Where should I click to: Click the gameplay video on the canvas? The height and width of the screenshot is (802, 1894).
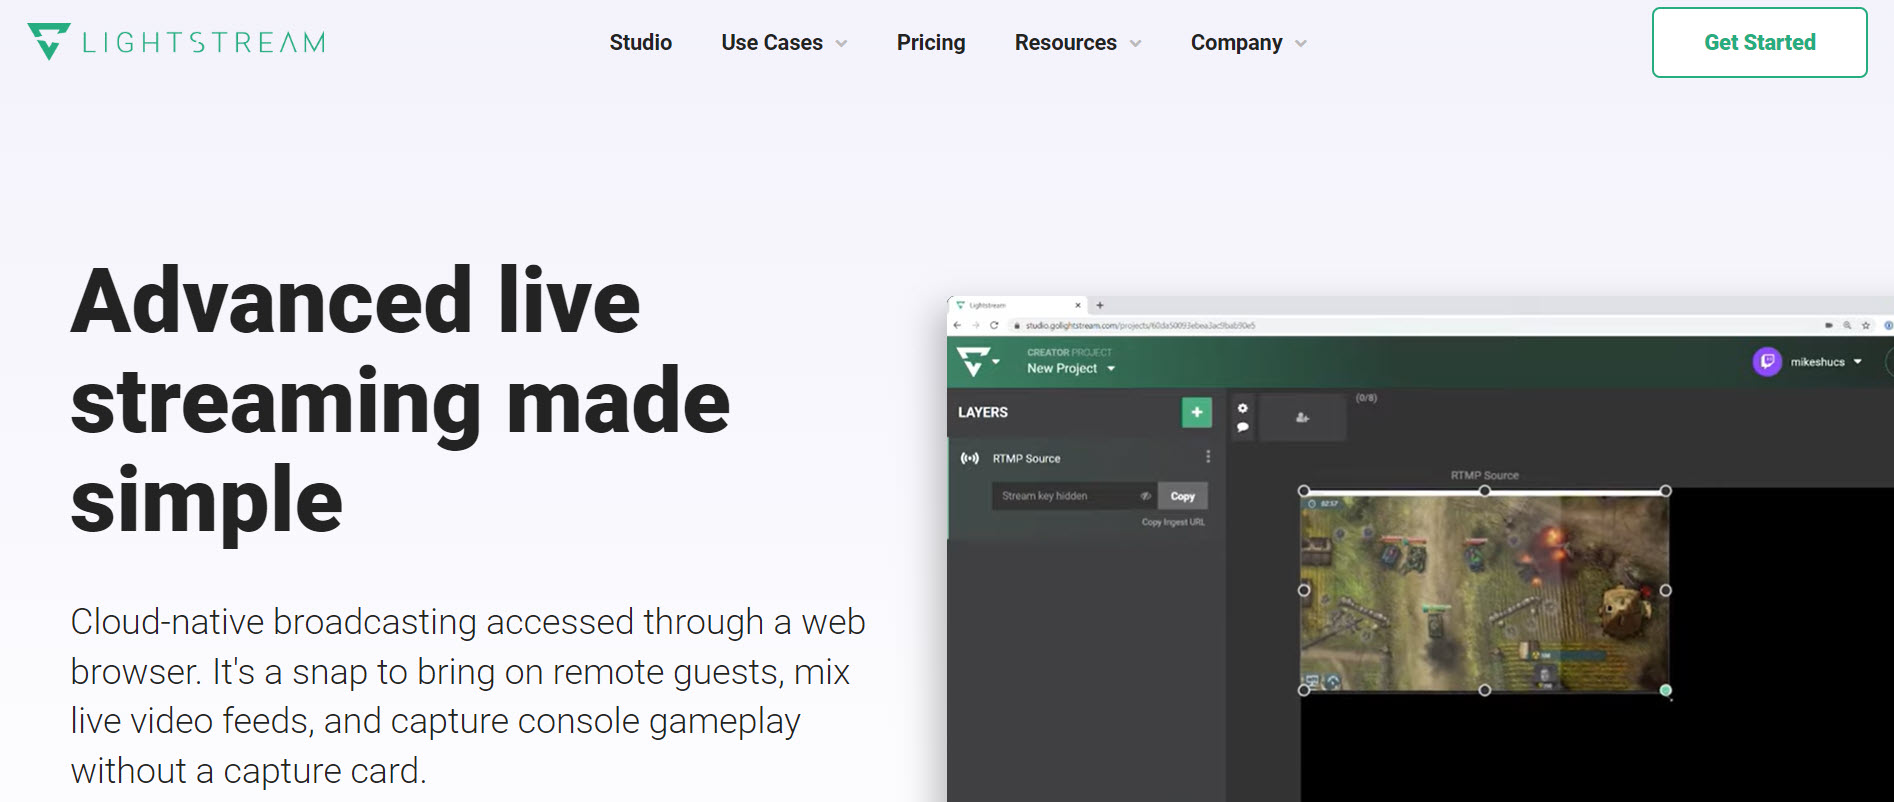pos(1484,591)
